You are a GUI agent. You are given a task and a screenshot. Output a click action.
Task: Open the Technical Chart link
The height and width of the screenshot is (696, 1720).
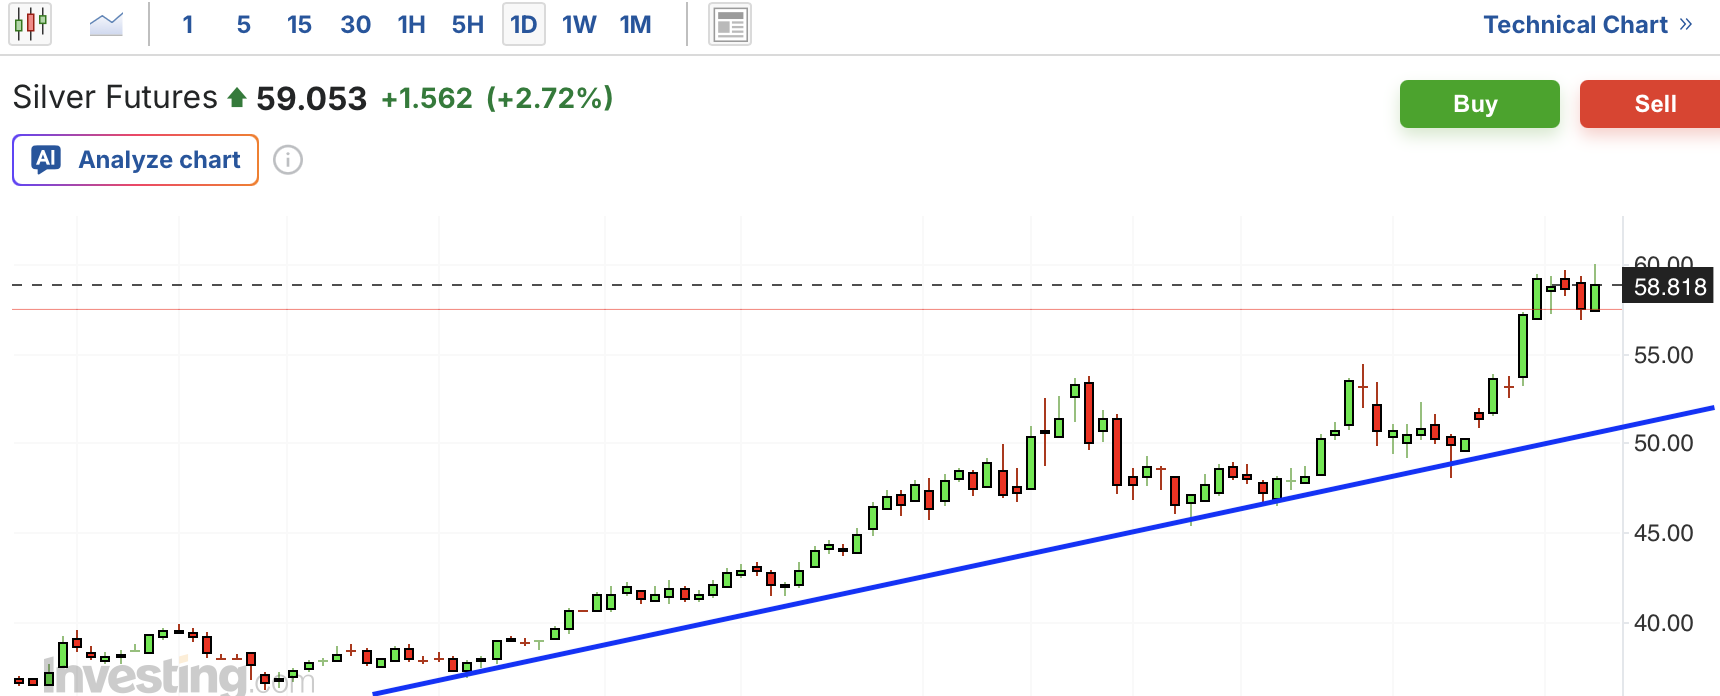pos(1587,25)
